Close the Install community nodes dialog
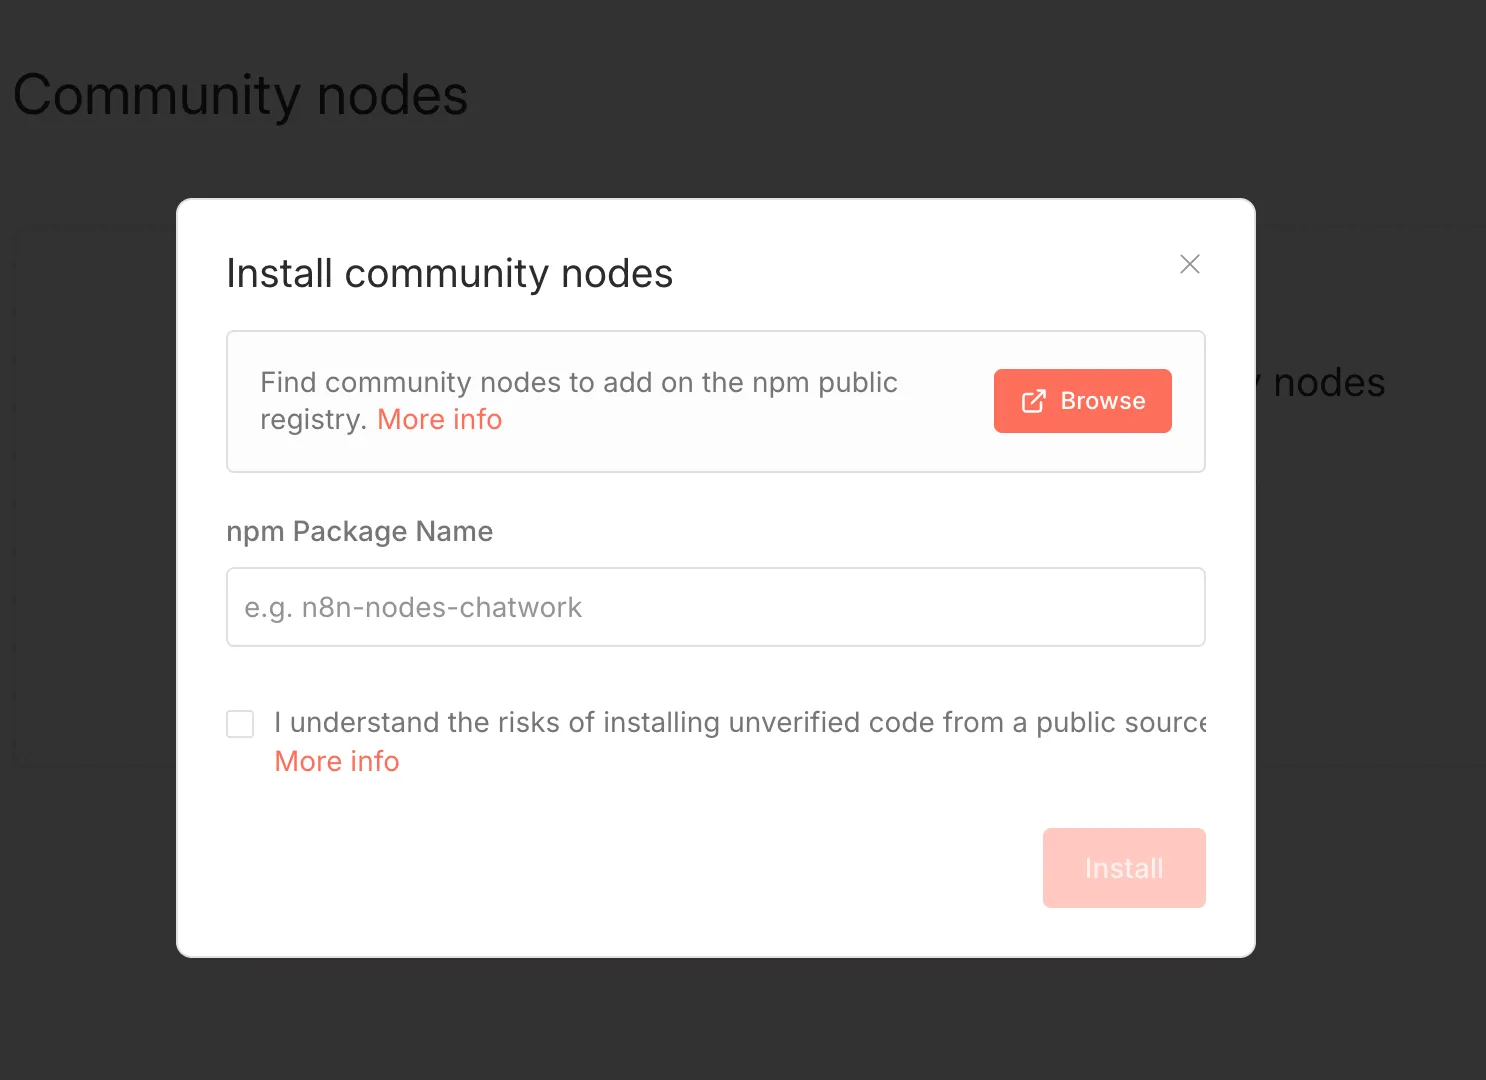1486x1080 pixels. (x=1189, y=264)
